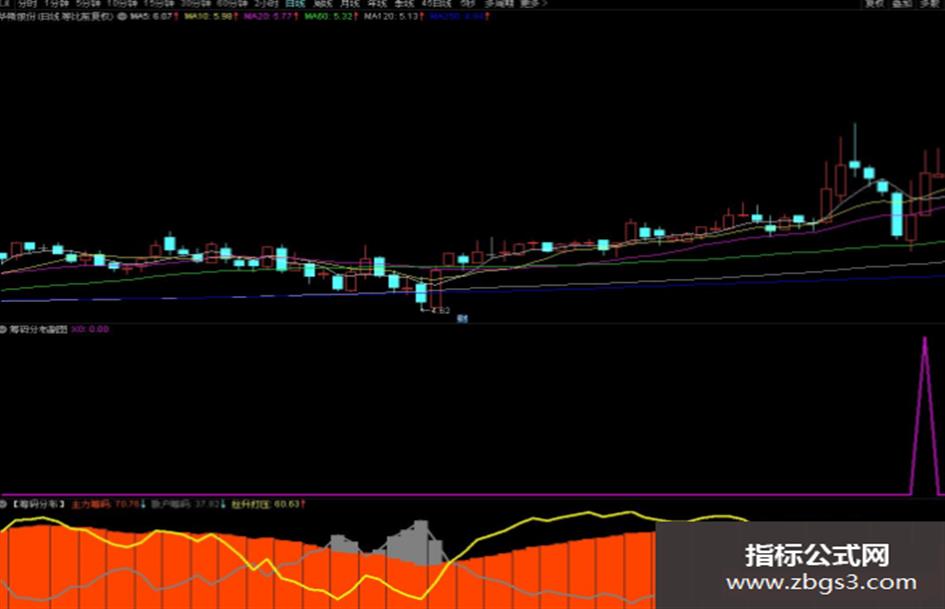Select the 5分钟 period tab
Image resolution: width=945 pixels, height=609 pixels.
tap(88, 4)
